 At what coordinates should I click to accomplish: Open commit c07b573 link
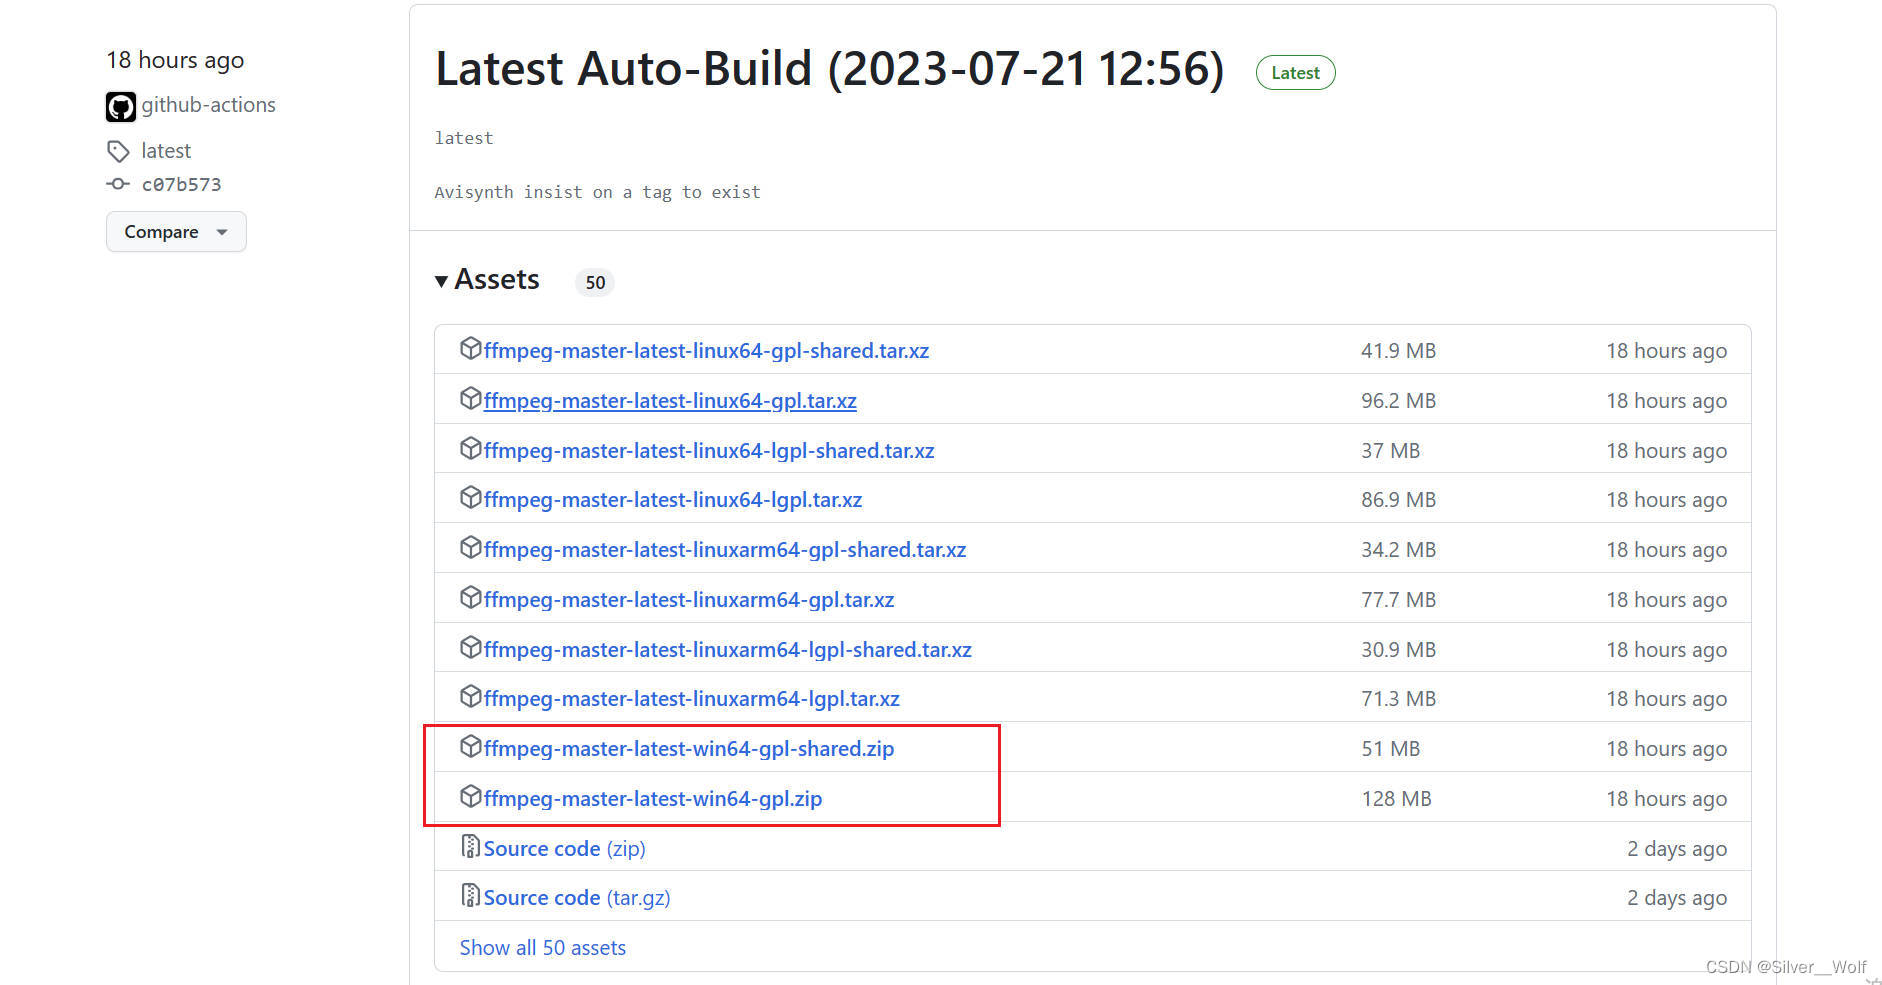click(x=181, y=184)
